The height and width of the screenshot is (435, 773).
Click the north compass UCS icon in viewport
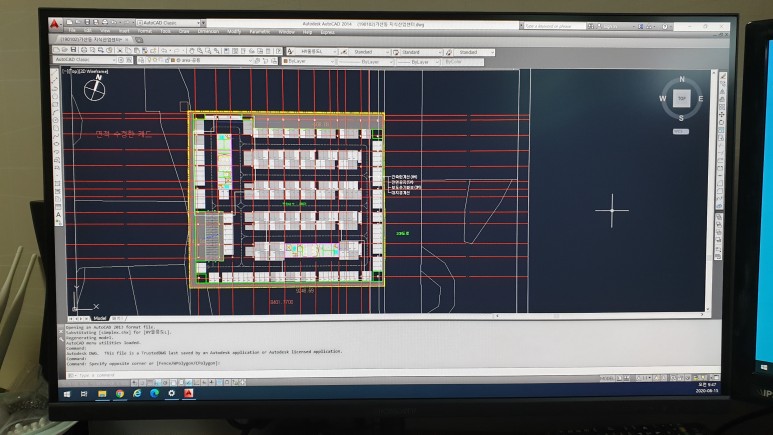coord(94,89)
